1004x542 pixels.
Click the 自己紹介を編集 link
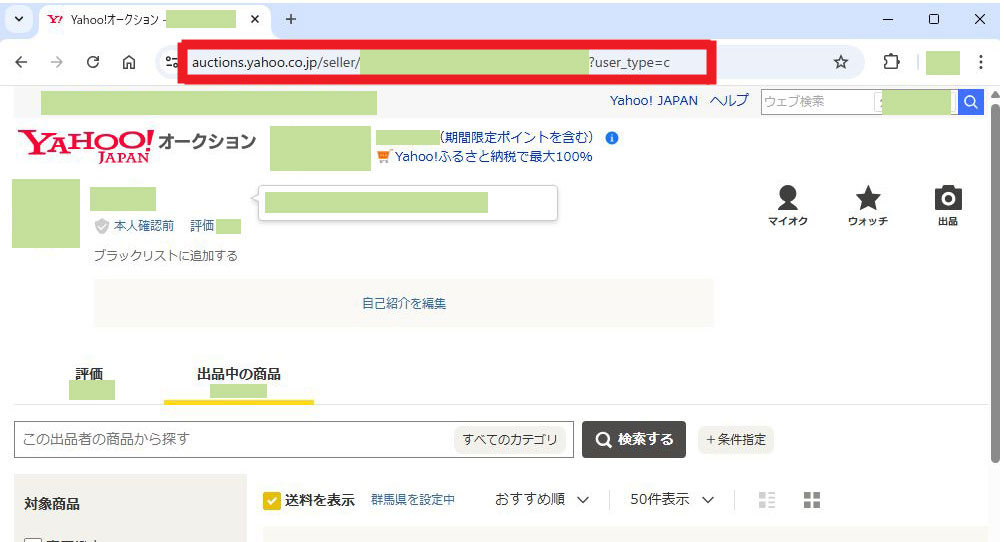pos(404,303)
